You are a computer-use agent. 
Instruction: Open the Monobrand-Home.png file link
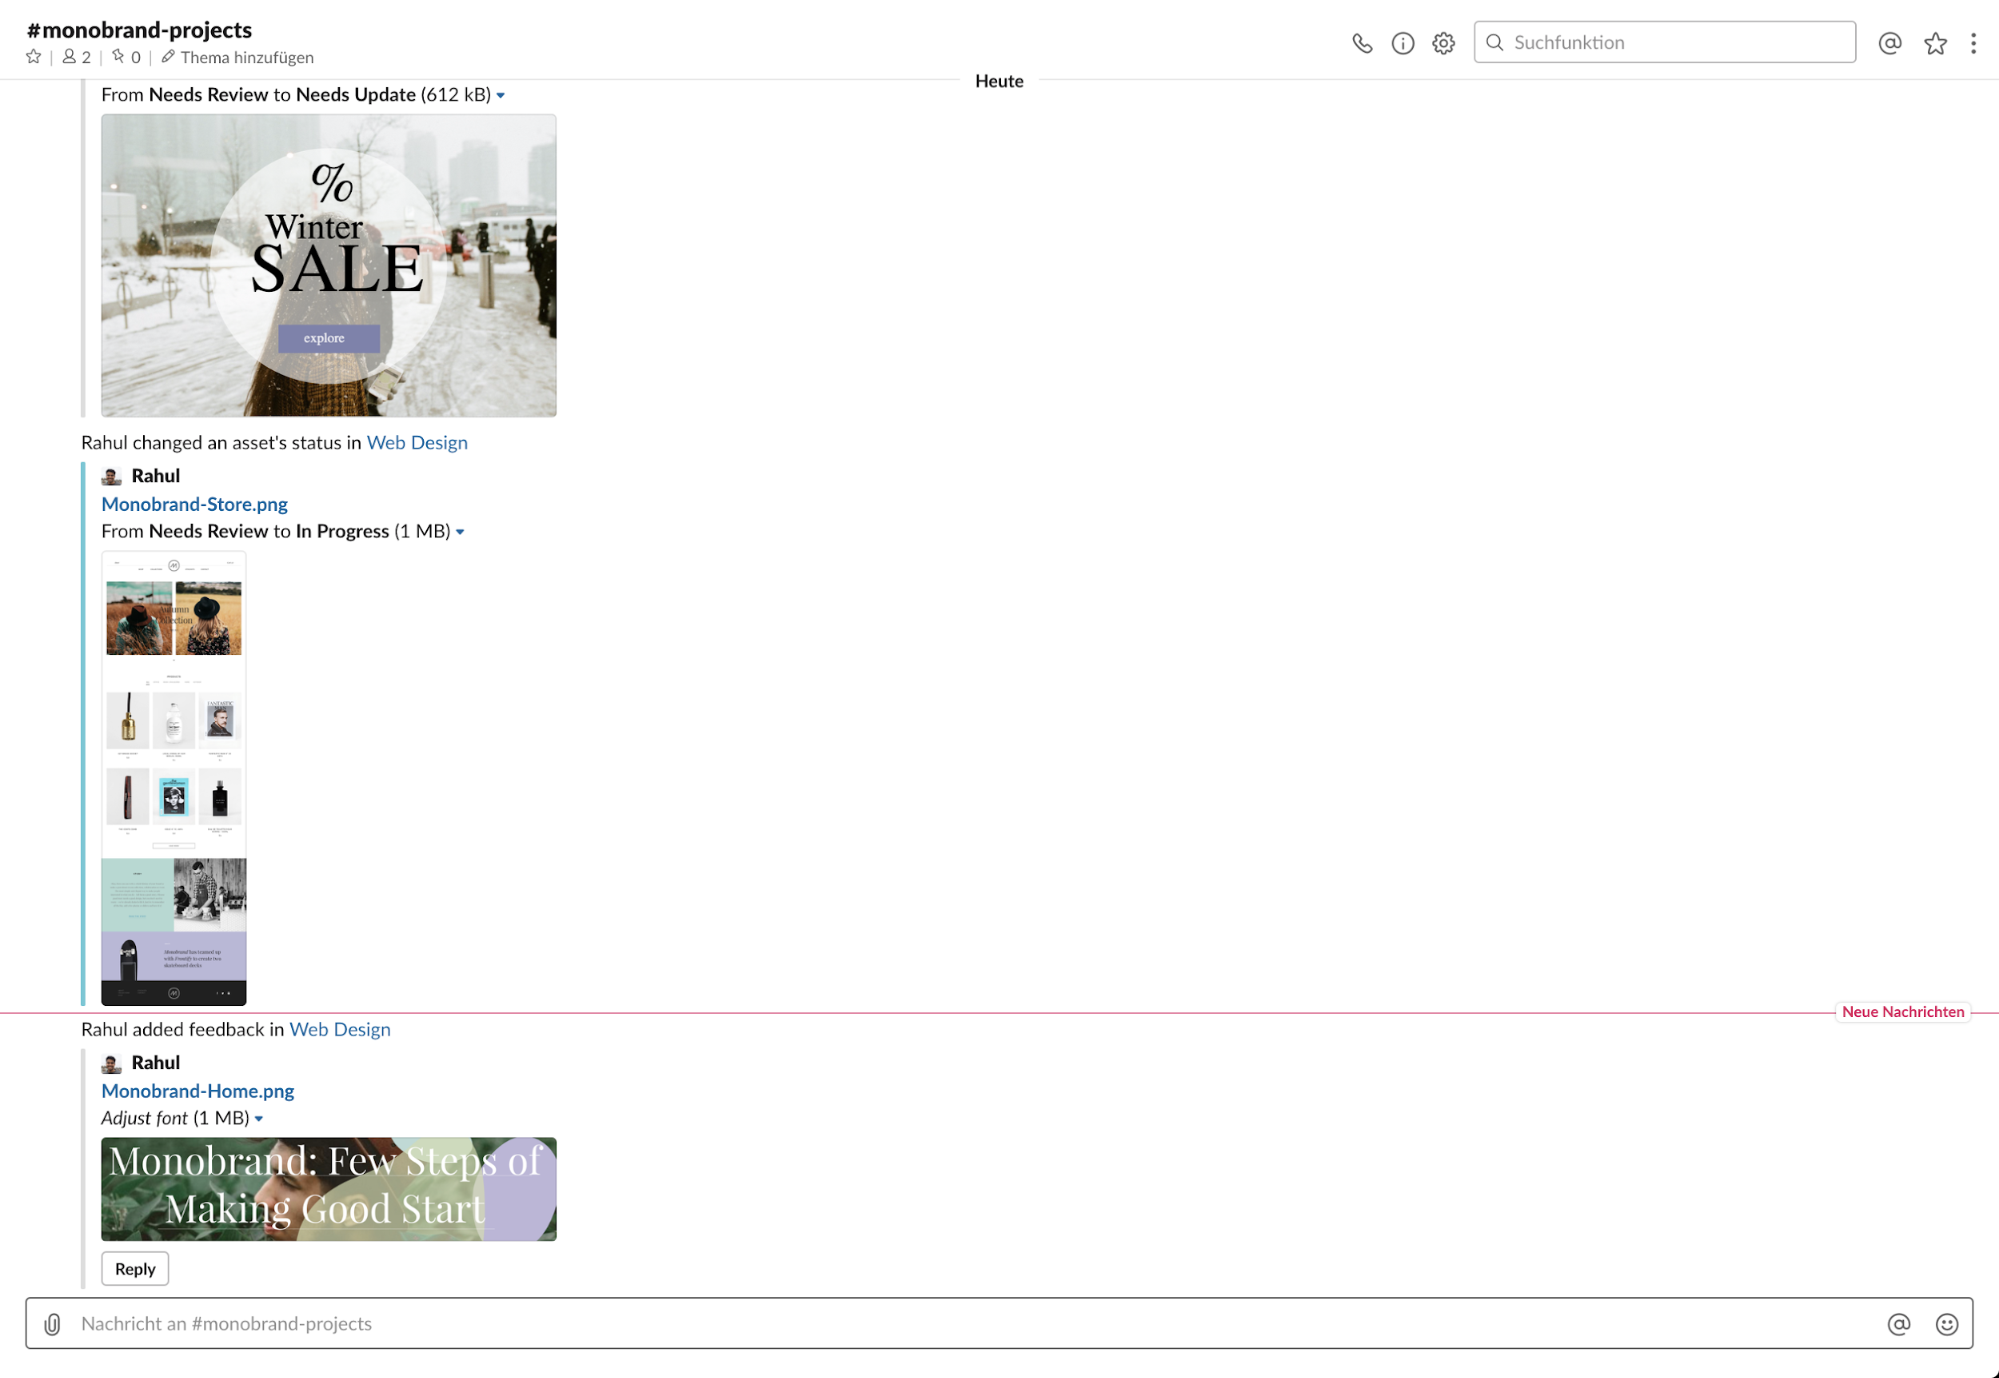(x=197, y=1091)
